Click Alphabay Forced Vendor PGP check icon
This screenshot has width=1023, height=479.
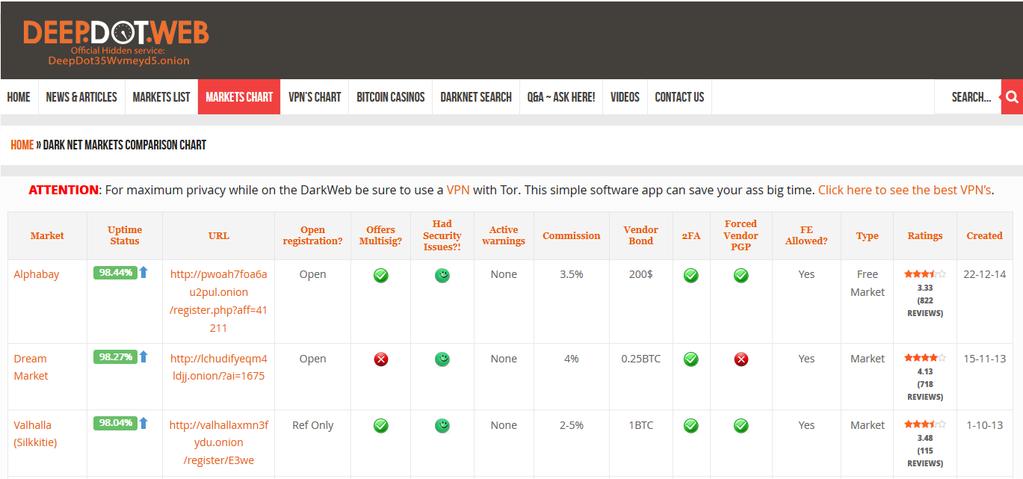click(741, 275)
